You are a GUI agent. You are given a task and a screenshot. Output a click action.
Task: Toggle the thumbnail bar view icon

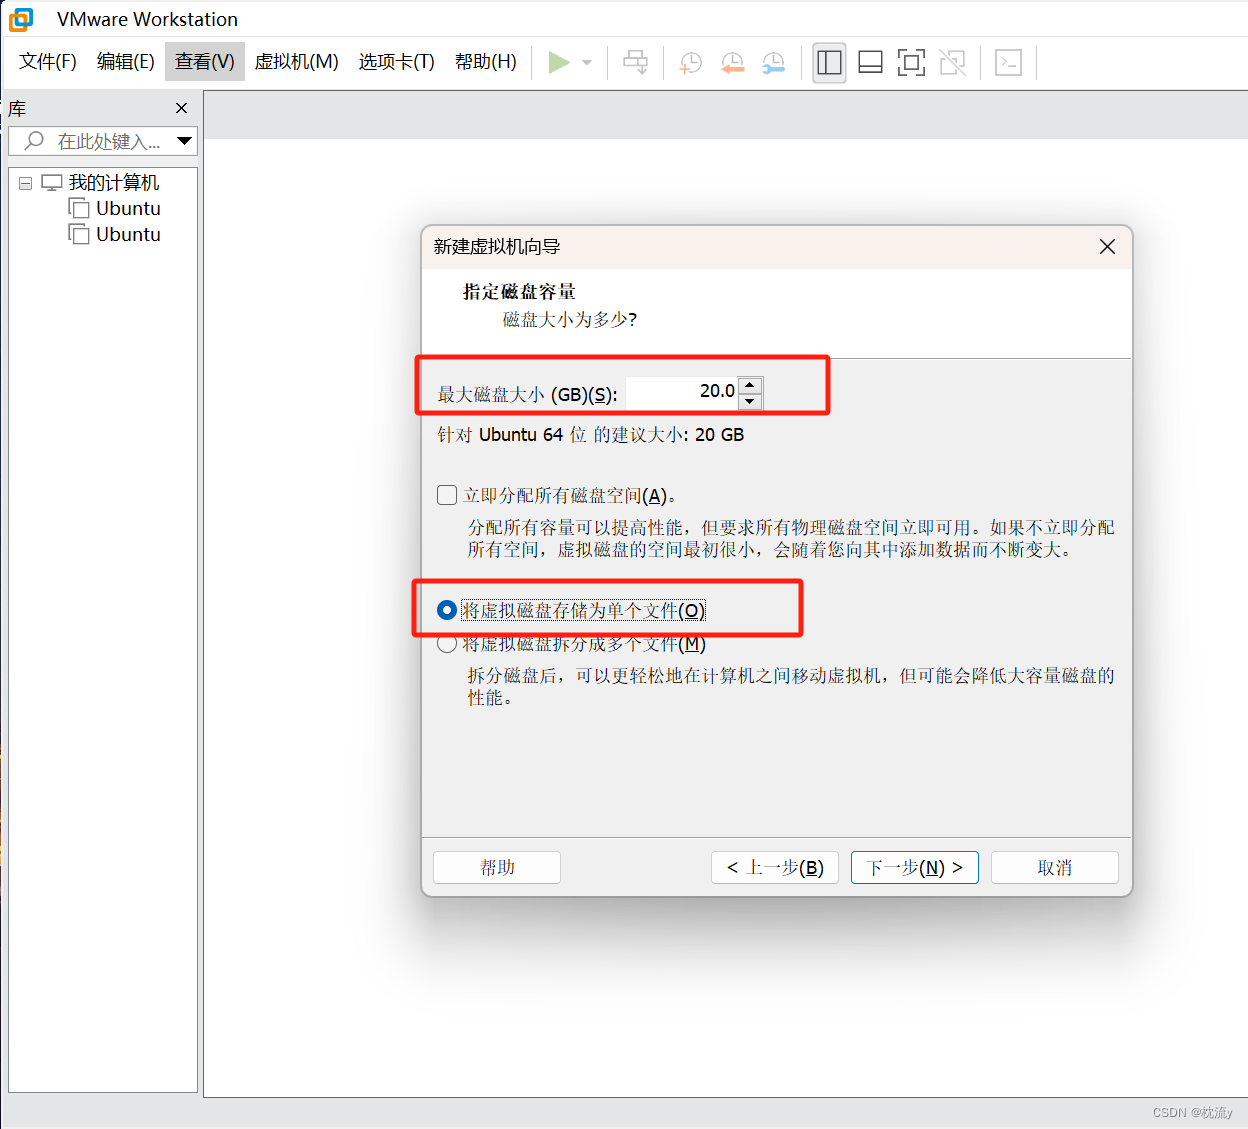point(871,63)
